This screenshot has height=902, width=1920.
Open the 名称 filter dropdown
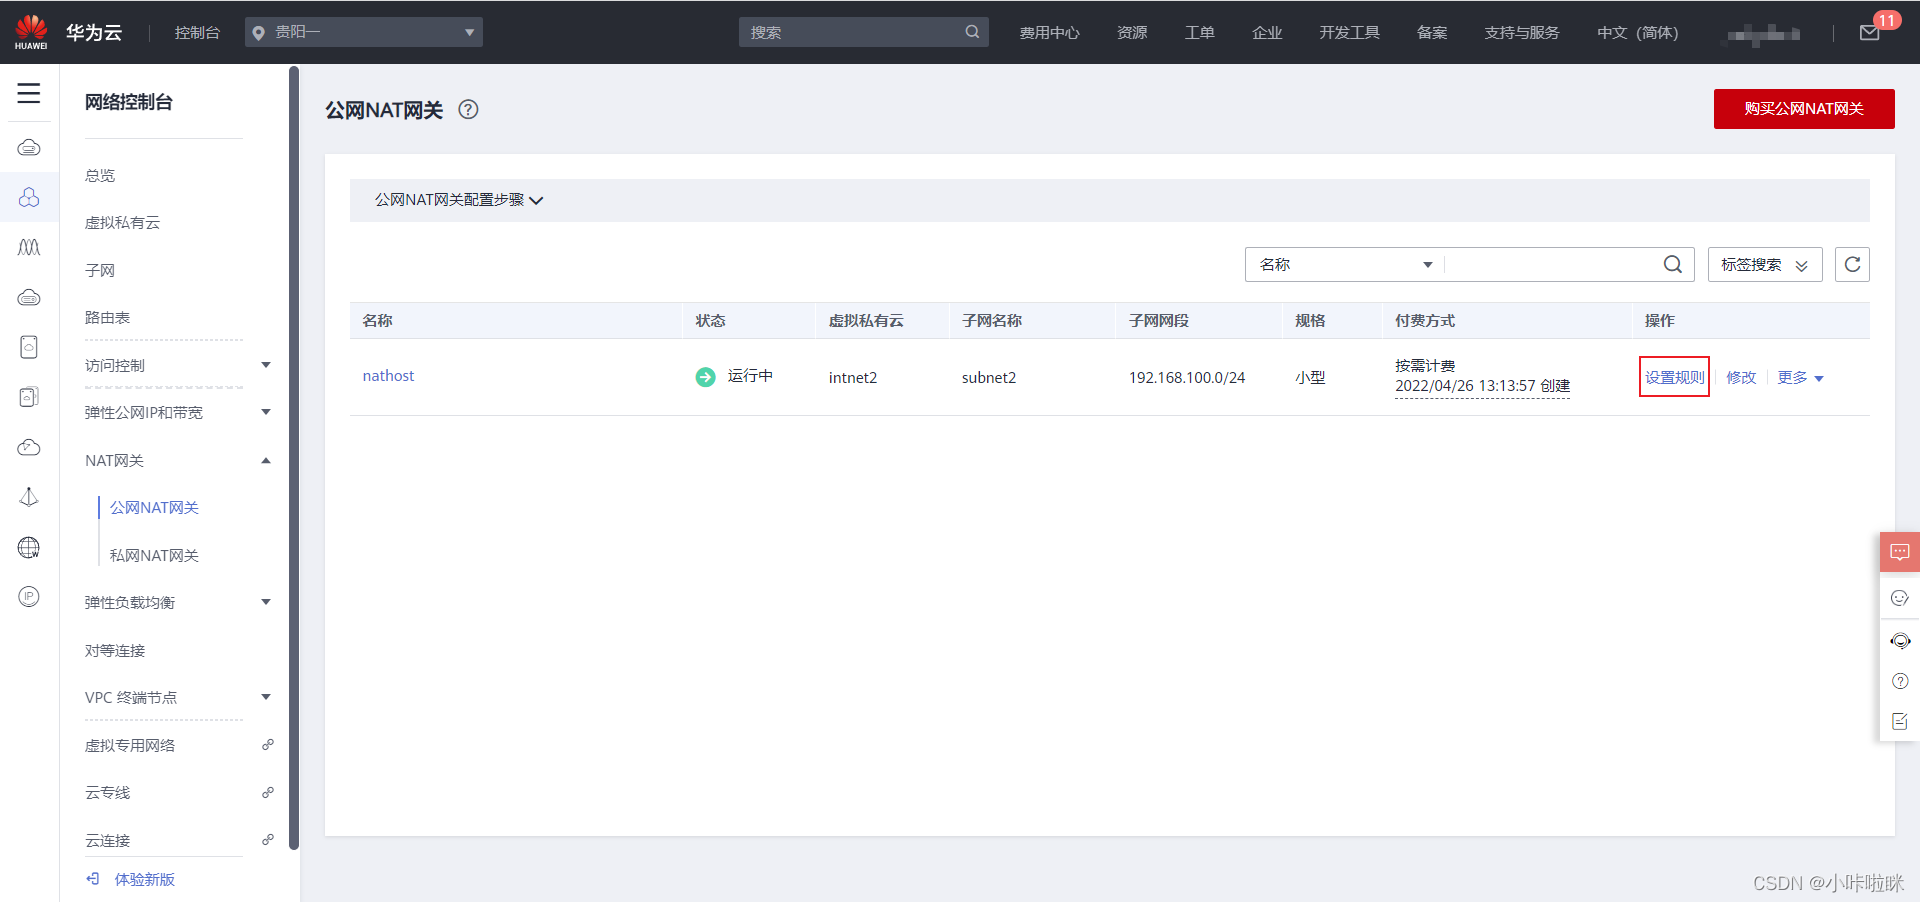(1345, 265)
